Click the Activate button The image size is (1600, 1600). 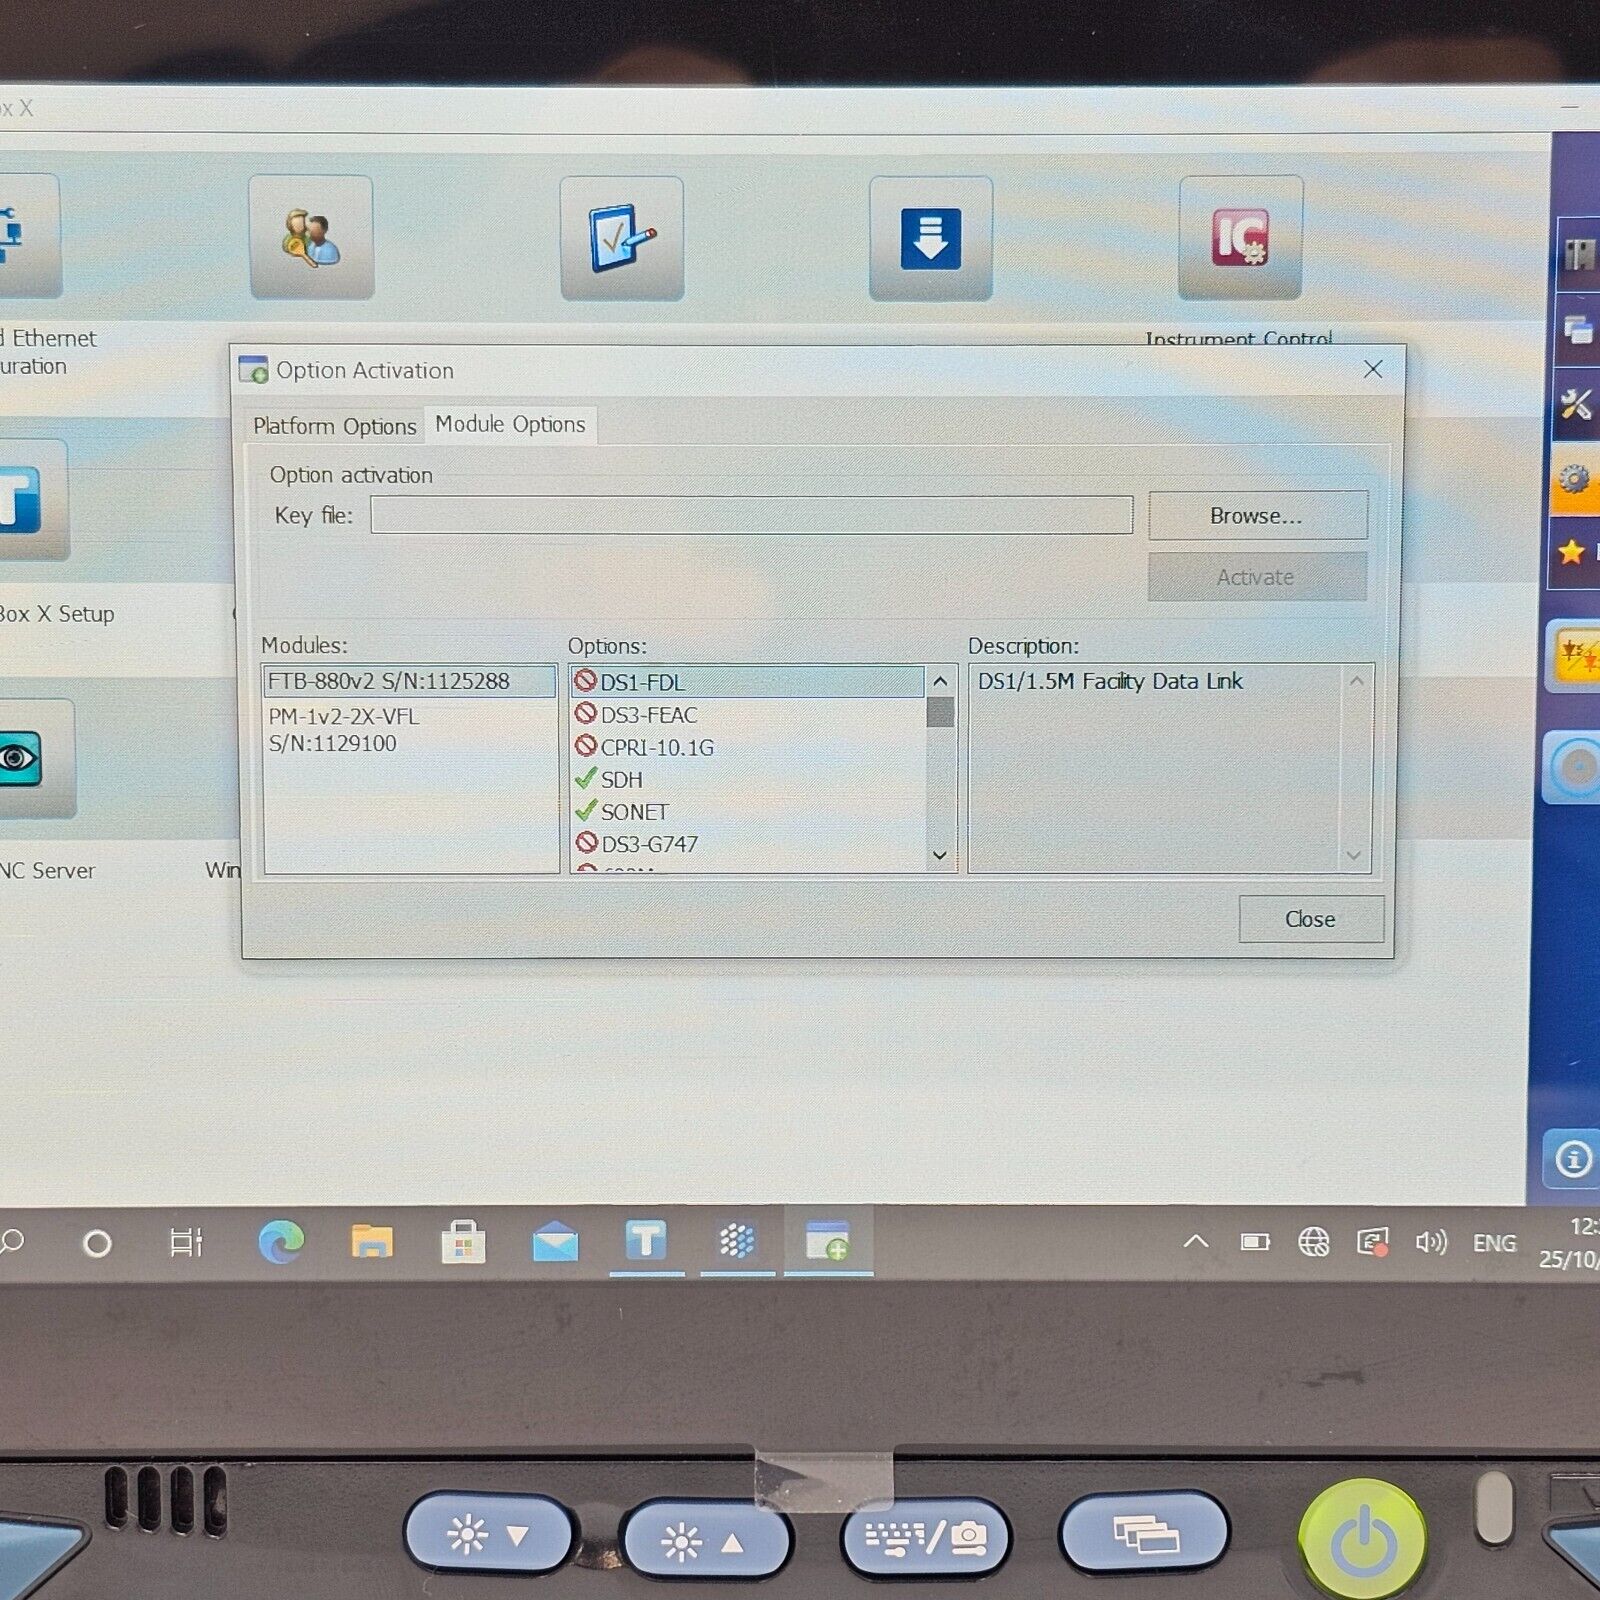[x=1257, y=577]
